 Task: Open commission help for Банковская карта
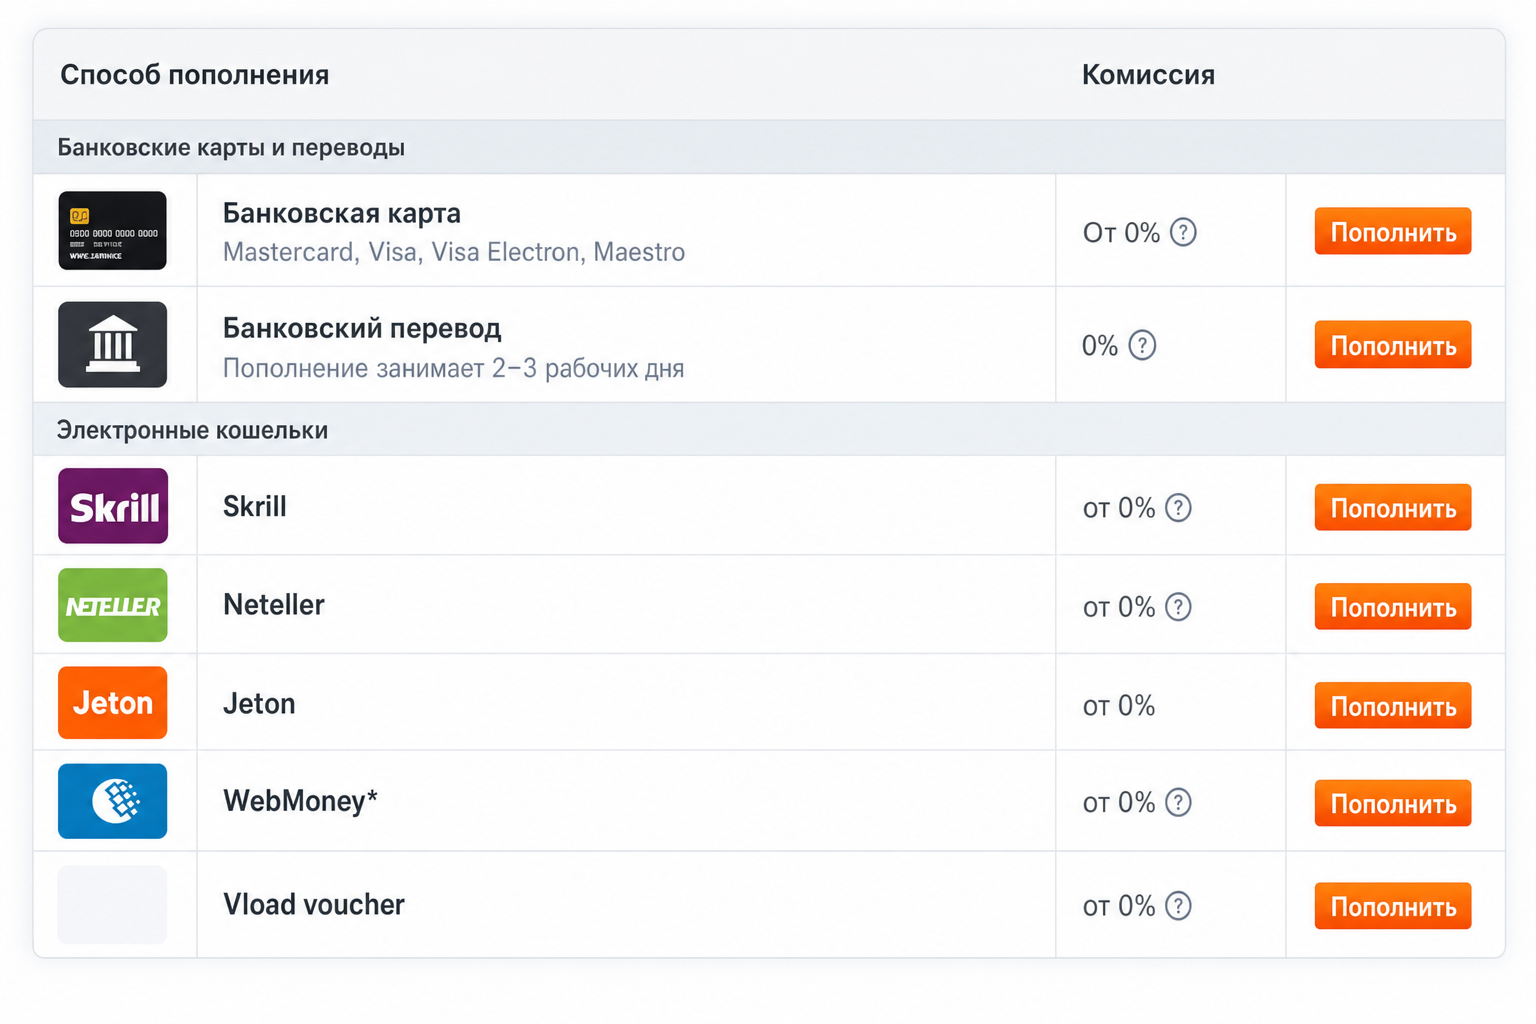(x=1183, y=233)
